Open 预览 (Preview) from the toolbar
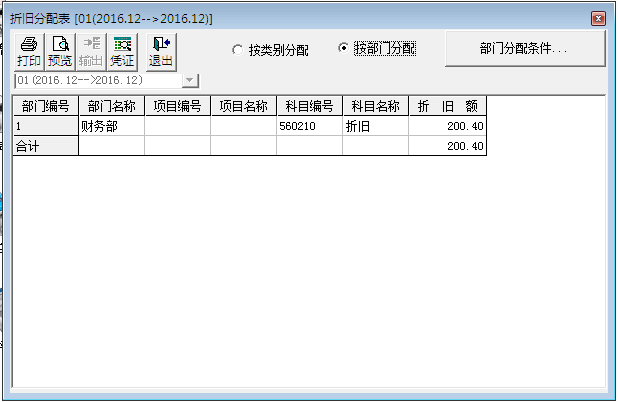The height and width of the screenshot is (402, 618). click(60, 51)
